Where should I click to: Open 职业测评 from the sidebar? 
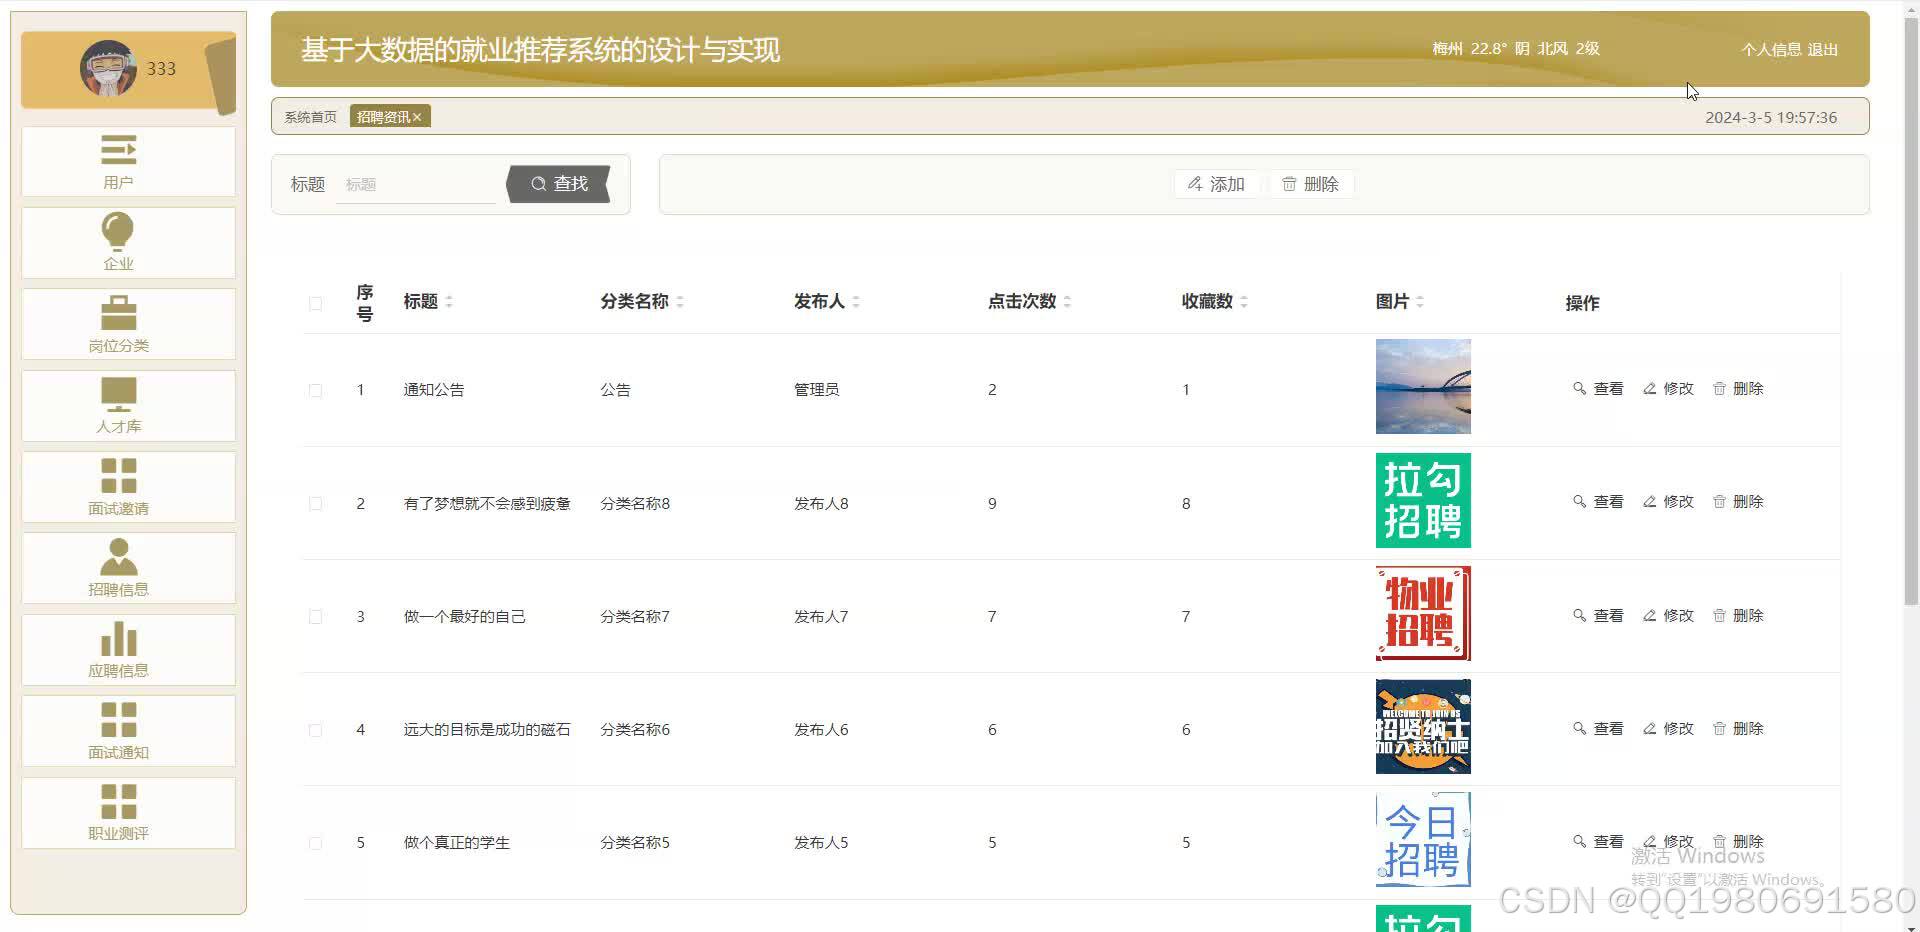pos(119,812)
